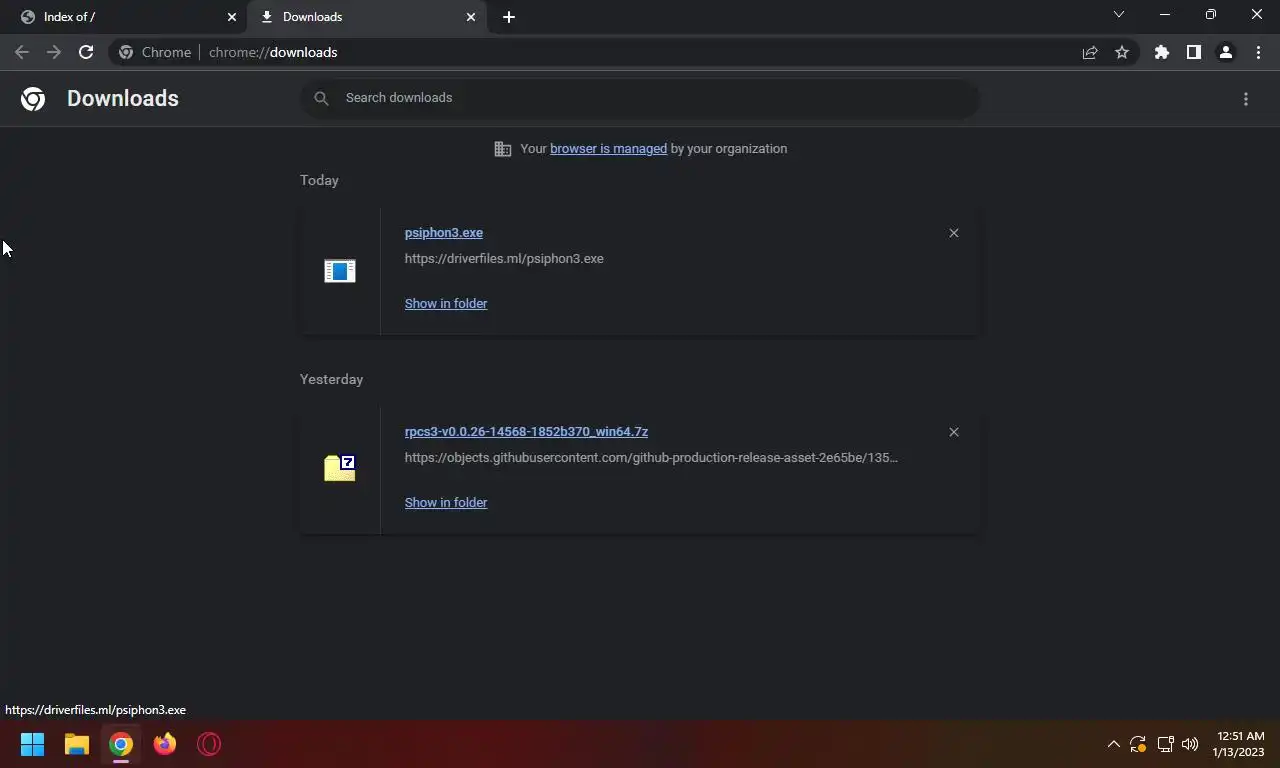Open the rpcs3-v0.0.26 win64.7z file link
The width and height of the screenshot is (1280, 768).
(x=526, y=432)
